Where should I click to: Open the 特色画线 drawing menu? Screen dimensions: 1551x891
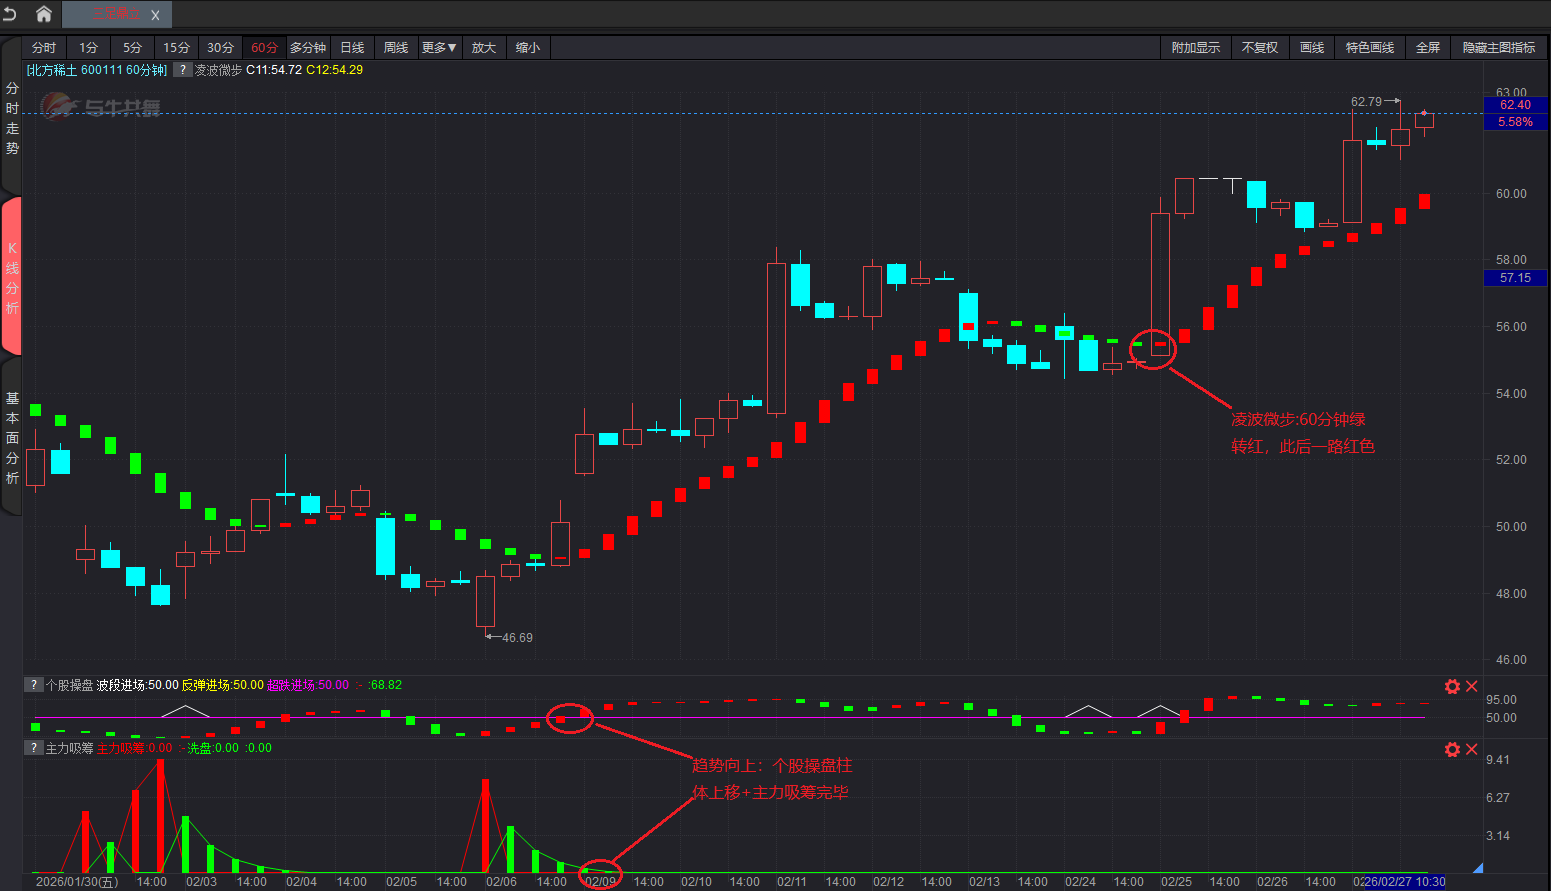(x=1369, y=48)
